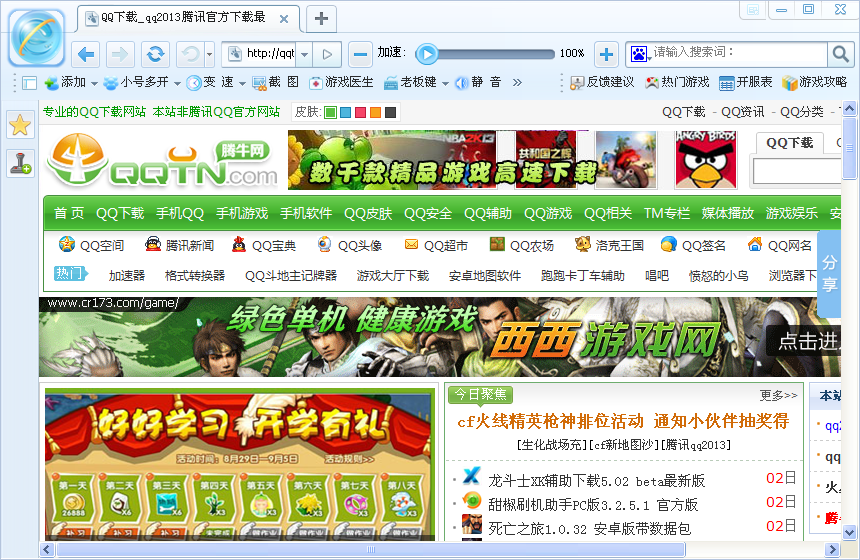Expand the 小号多开 dropdown arrow
The width and height of the screenshot is (860, 560).
177,83
